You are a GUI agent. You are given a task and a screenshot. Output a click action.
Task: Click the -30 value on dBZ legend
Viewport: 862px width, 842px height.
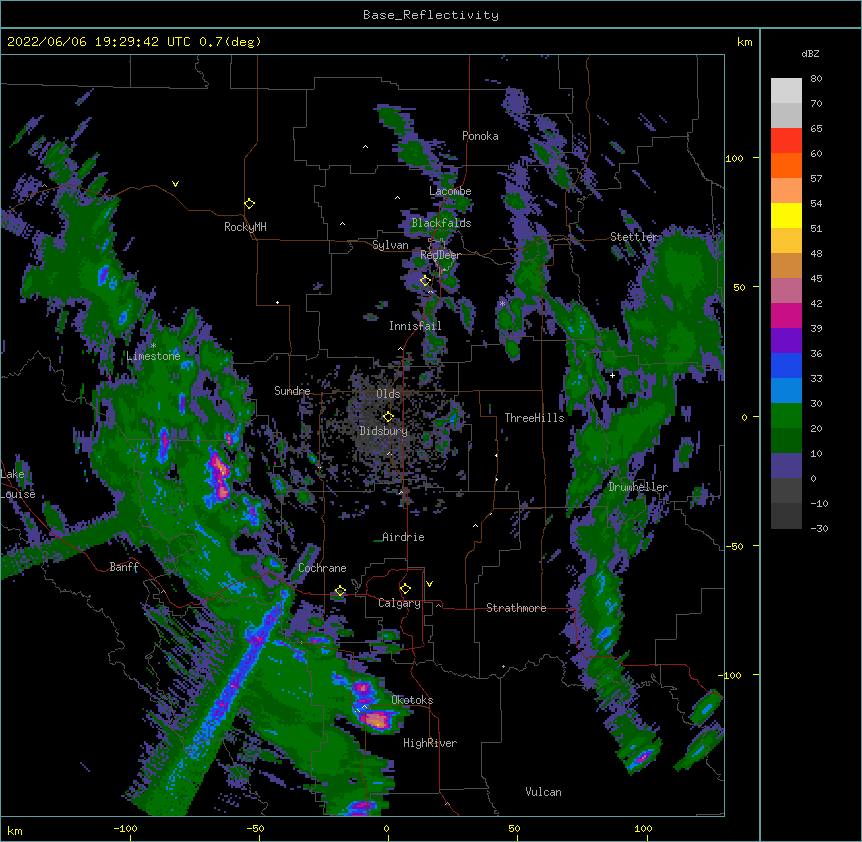819,528
